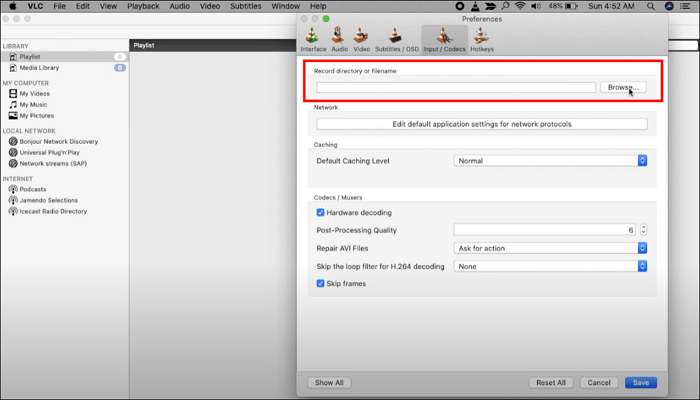700x400 pixels.
Task: Click the Post-Processing Quality stepper arrows
Action: (643, 230)
